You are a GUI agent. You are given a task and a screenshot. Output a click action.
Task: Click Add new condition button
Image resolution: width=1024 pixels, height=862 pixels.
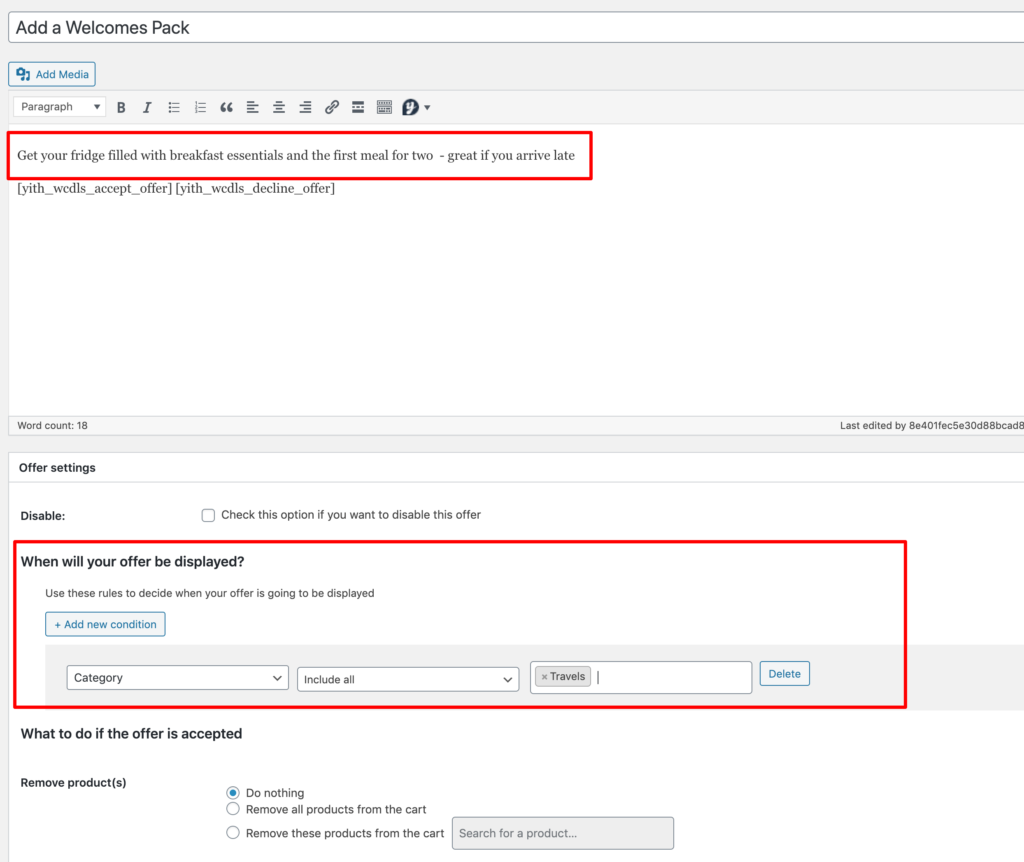pyautogui.click(x=105, y=624)
